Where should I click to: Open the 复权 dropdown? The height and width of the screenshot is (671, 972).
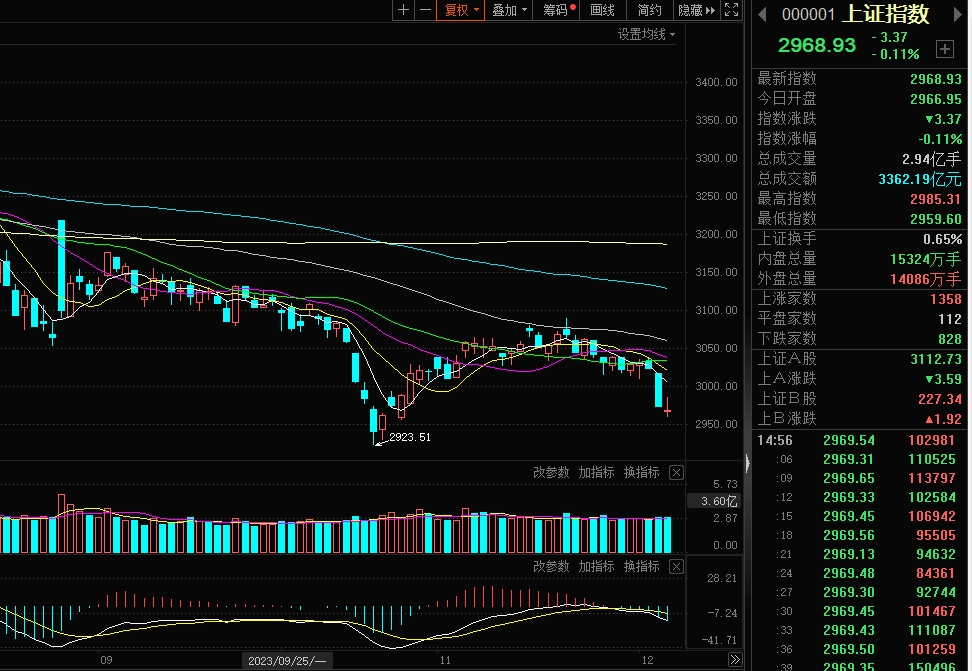pos(462,10)
